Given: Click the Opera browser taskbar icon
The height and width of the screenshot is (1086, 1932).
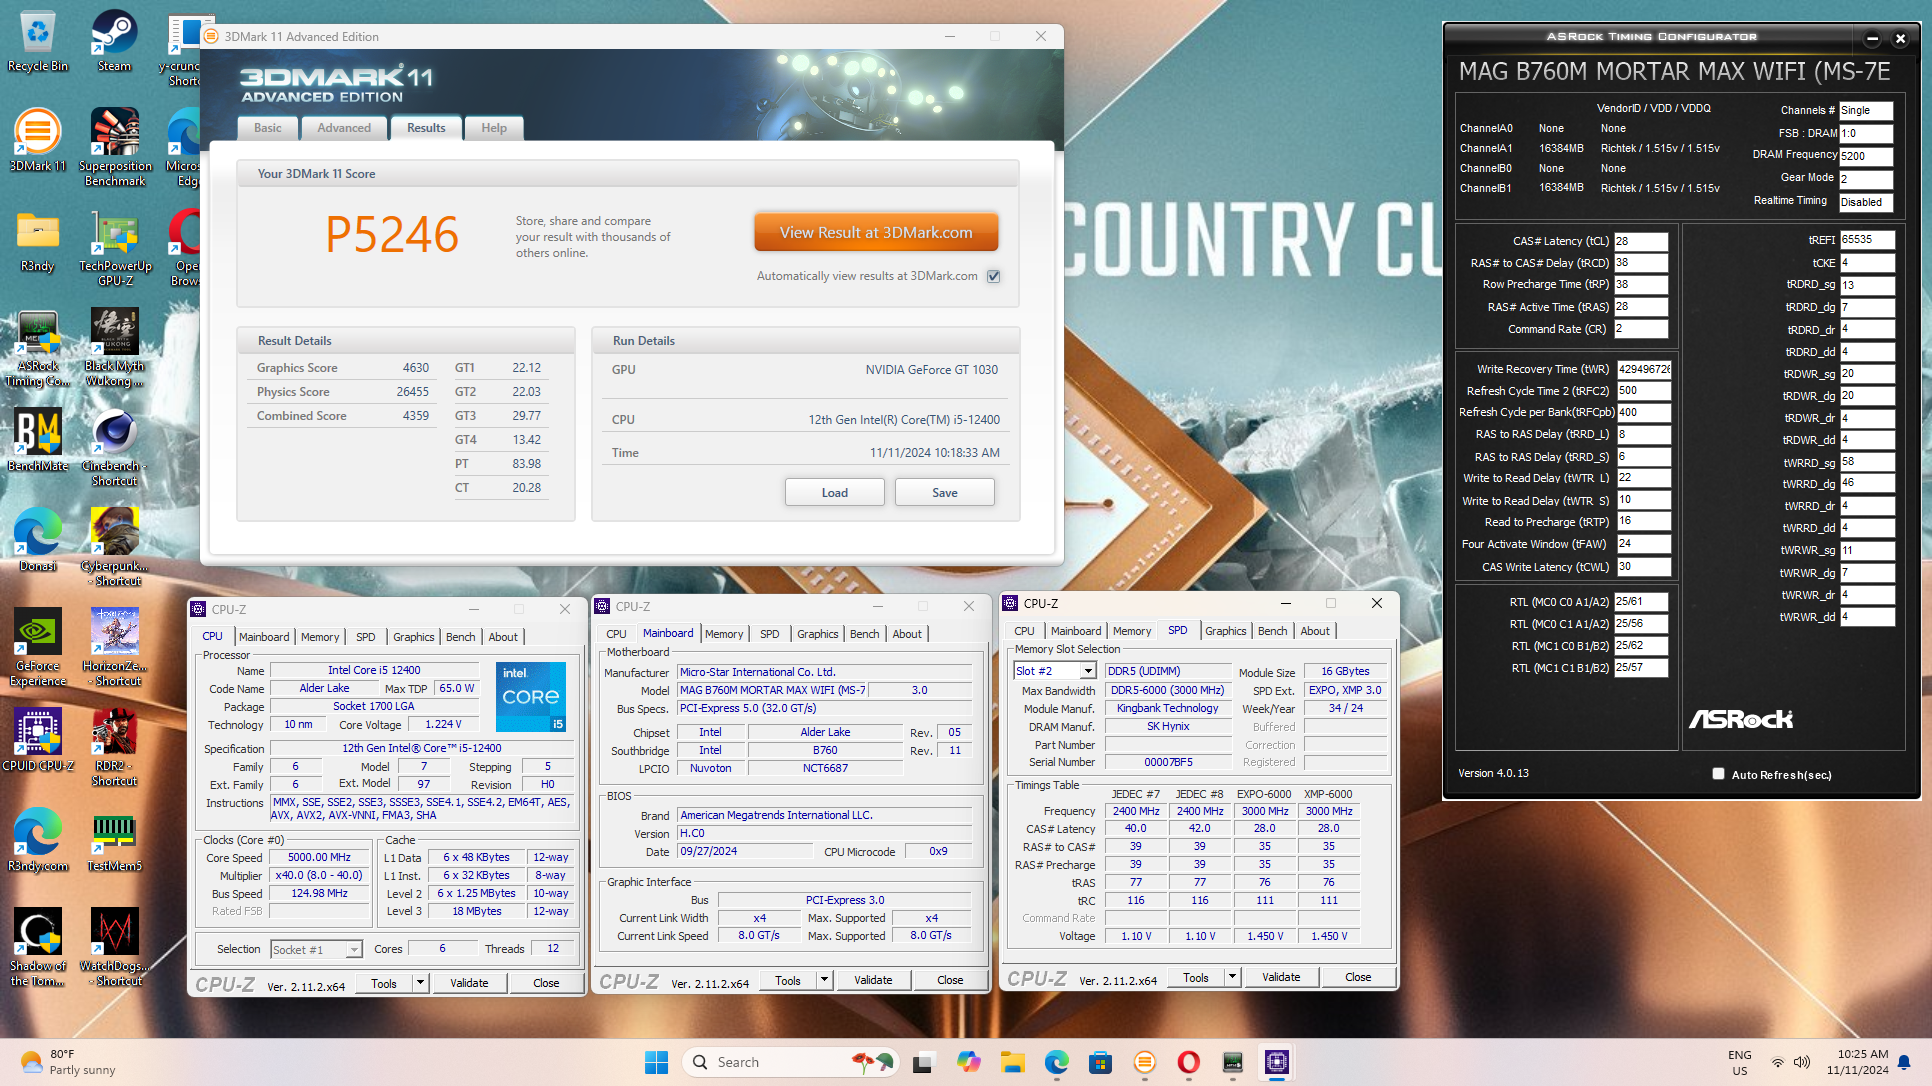Looking at the screenshot, I should (x=1188, y=1062).
